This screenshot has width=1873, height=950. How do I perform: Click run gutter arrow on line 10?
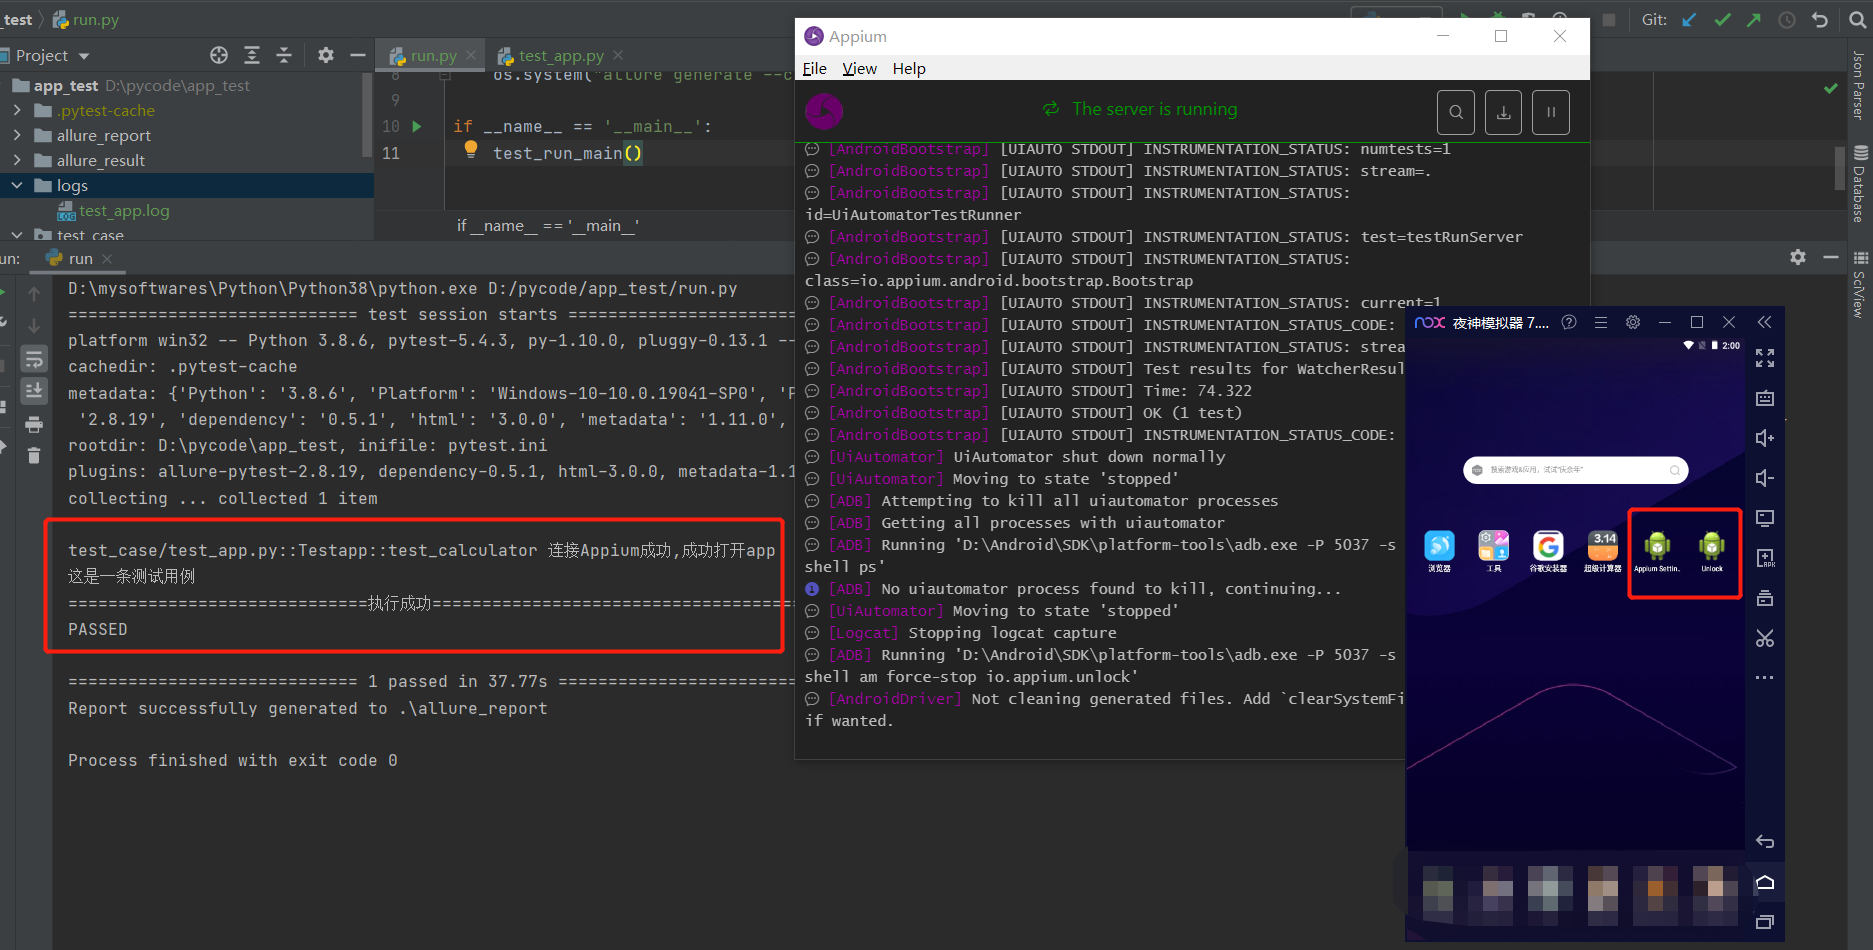417,126
